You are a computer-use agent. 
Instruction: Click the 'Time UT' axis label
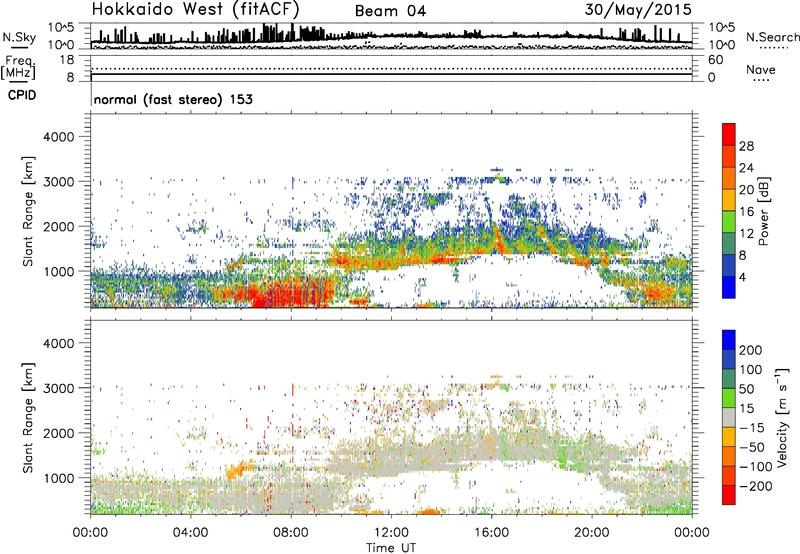coord(391,547)
